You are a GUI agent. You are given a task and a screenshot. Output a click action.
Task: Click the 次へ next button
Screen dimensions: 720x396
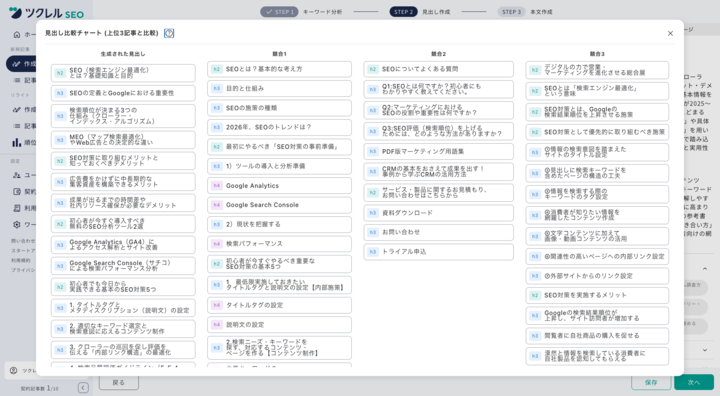pos(694,382)
